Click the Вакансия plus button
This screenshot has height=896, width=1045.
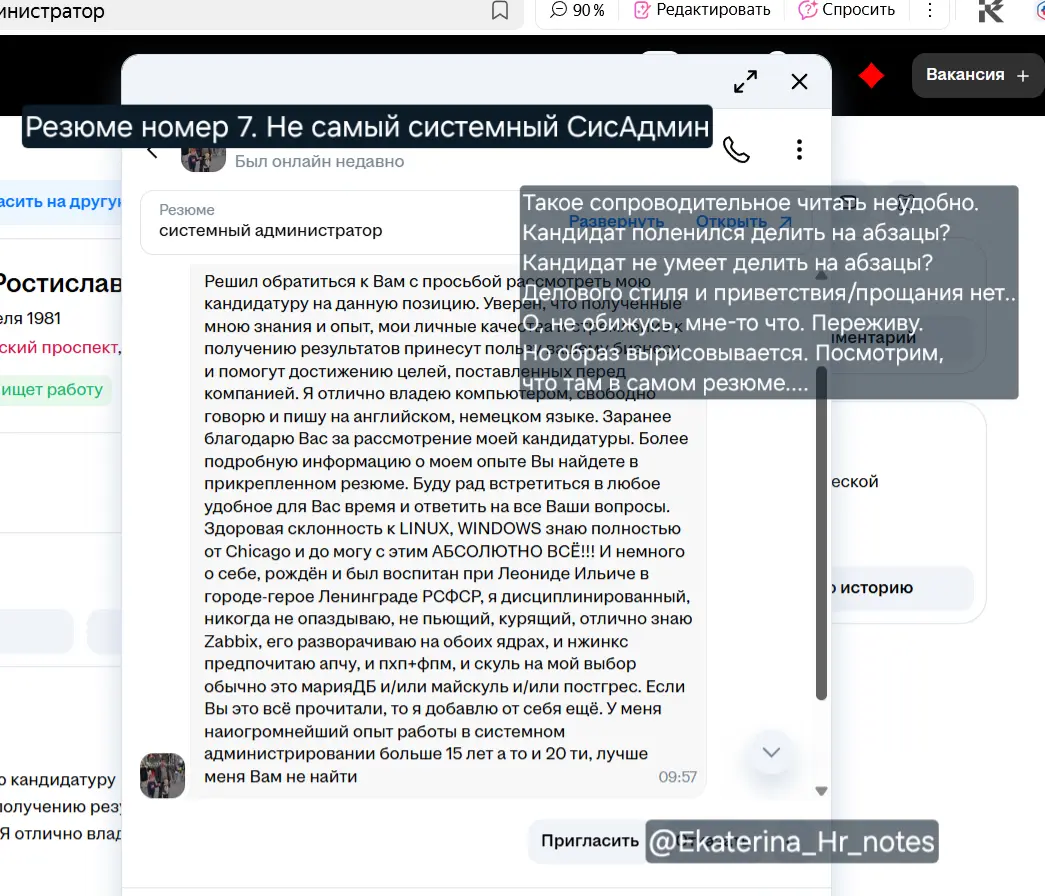point(977,75)
